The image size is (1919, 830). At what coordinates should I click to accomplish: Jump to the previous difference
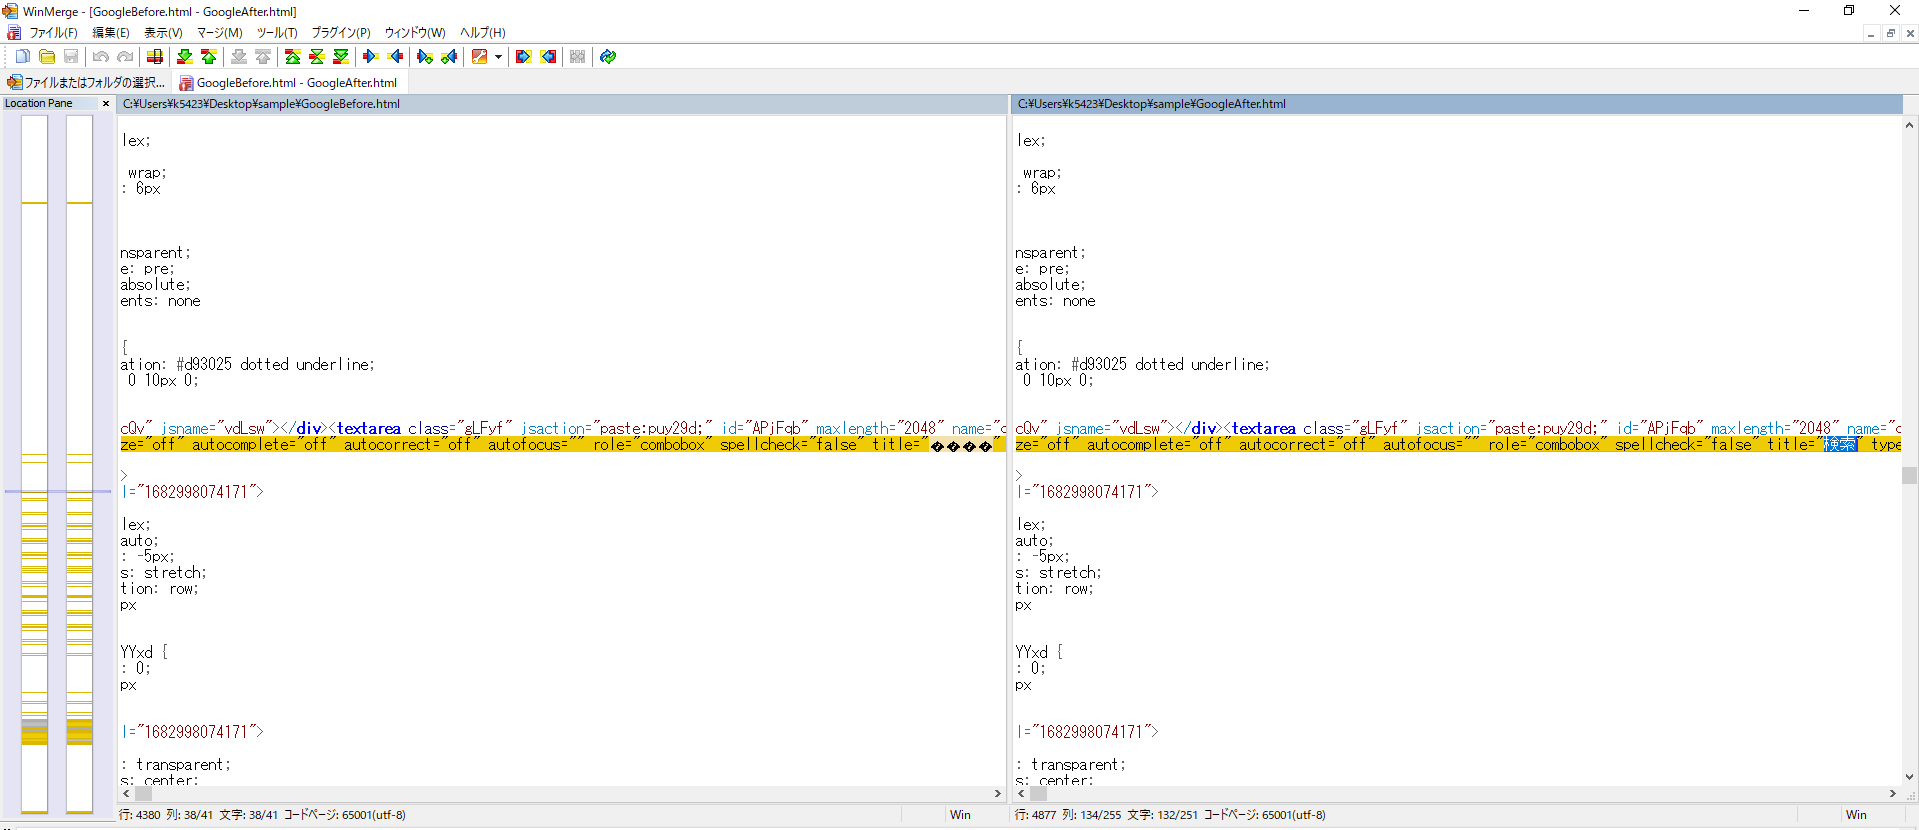click(209, 57)
